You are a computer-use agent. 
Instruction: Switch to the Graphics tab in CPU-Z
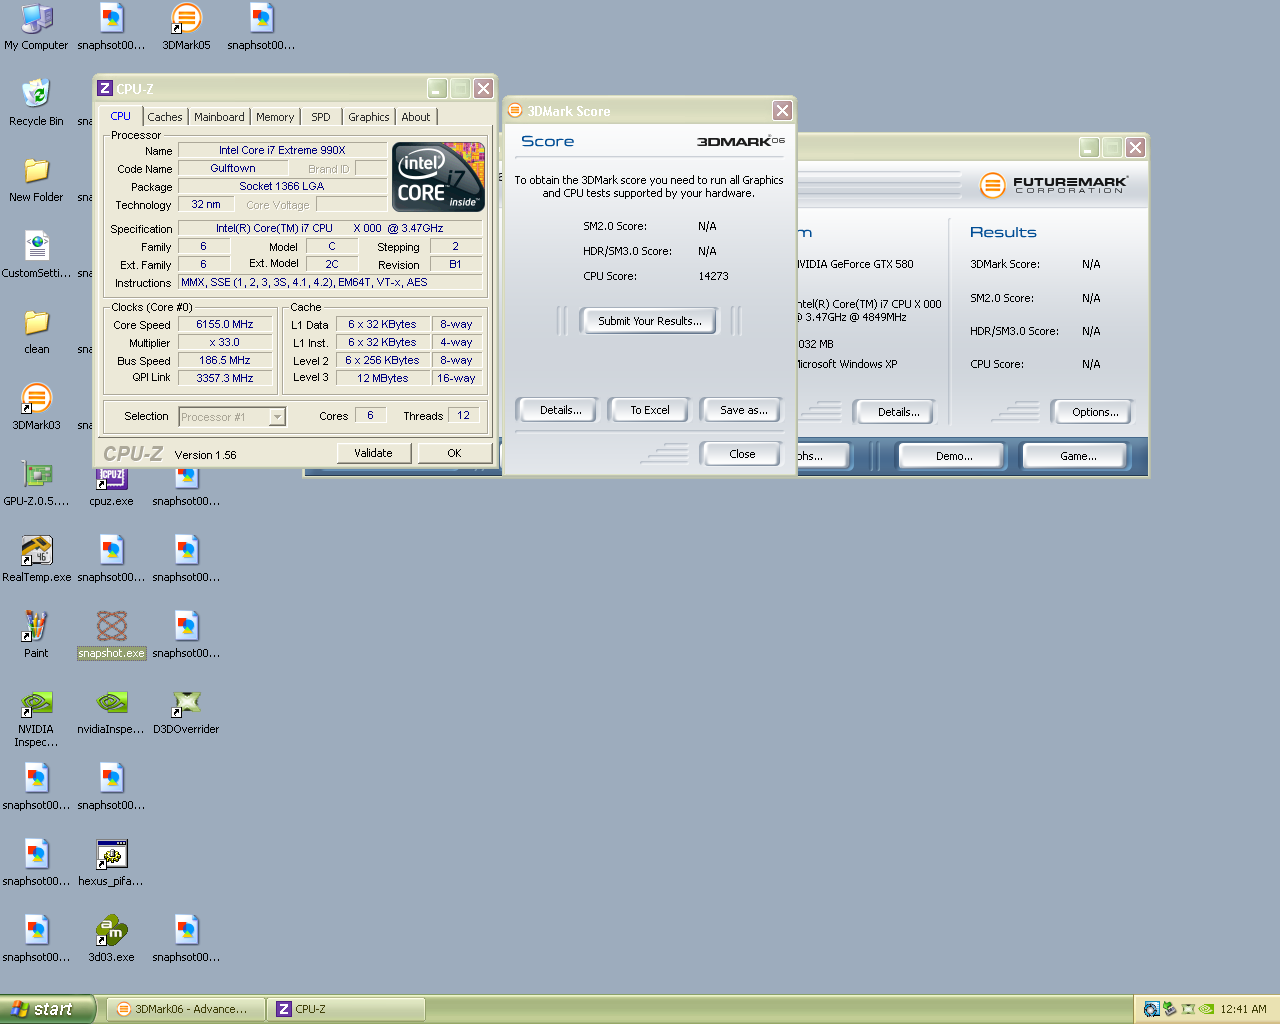tap(368, 117)
